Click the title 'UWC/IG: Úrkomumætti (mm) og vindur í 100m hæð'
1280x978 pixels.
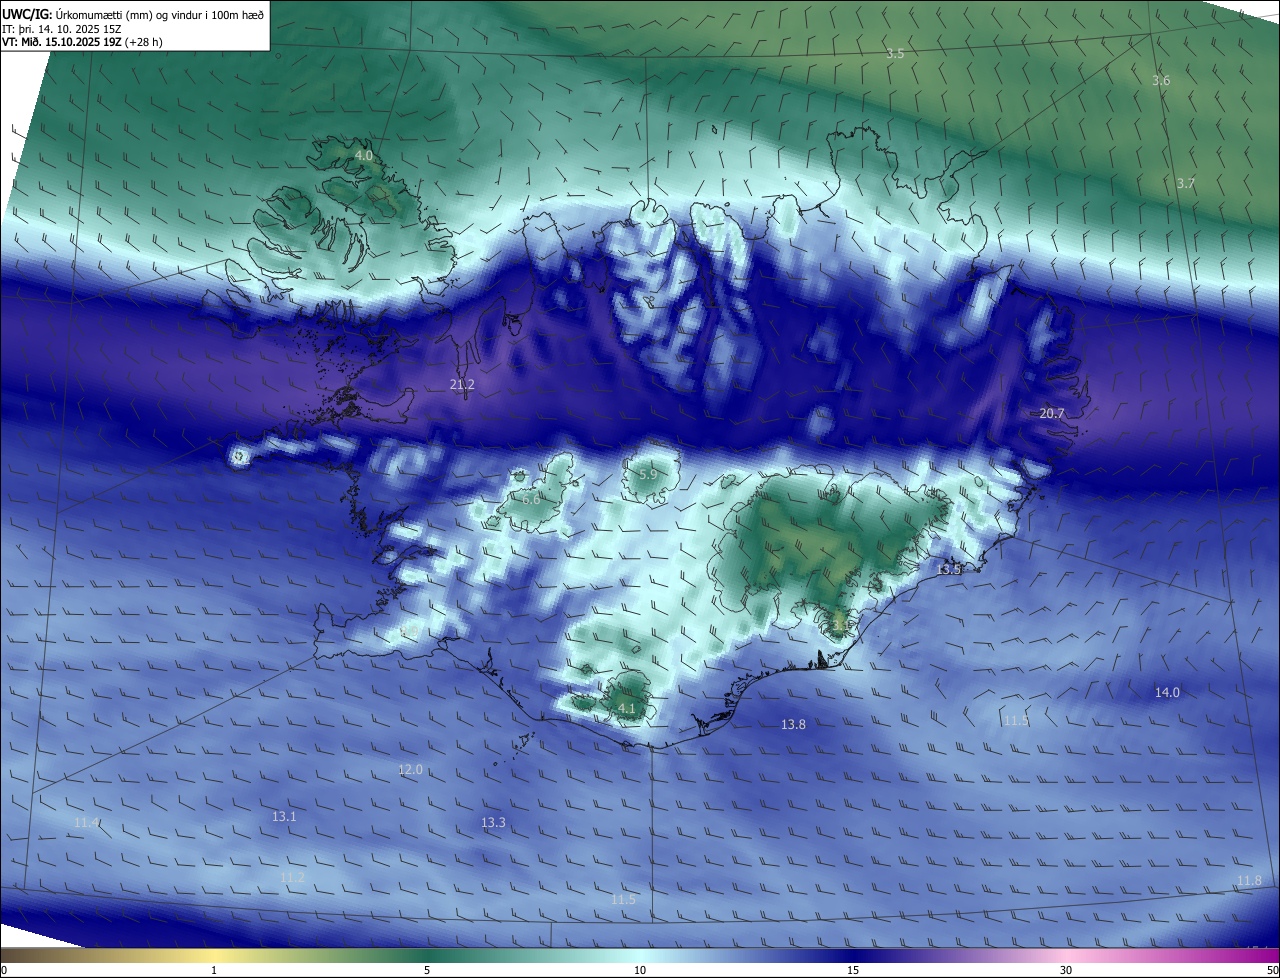pyautogui.click(x=133, y=14)
